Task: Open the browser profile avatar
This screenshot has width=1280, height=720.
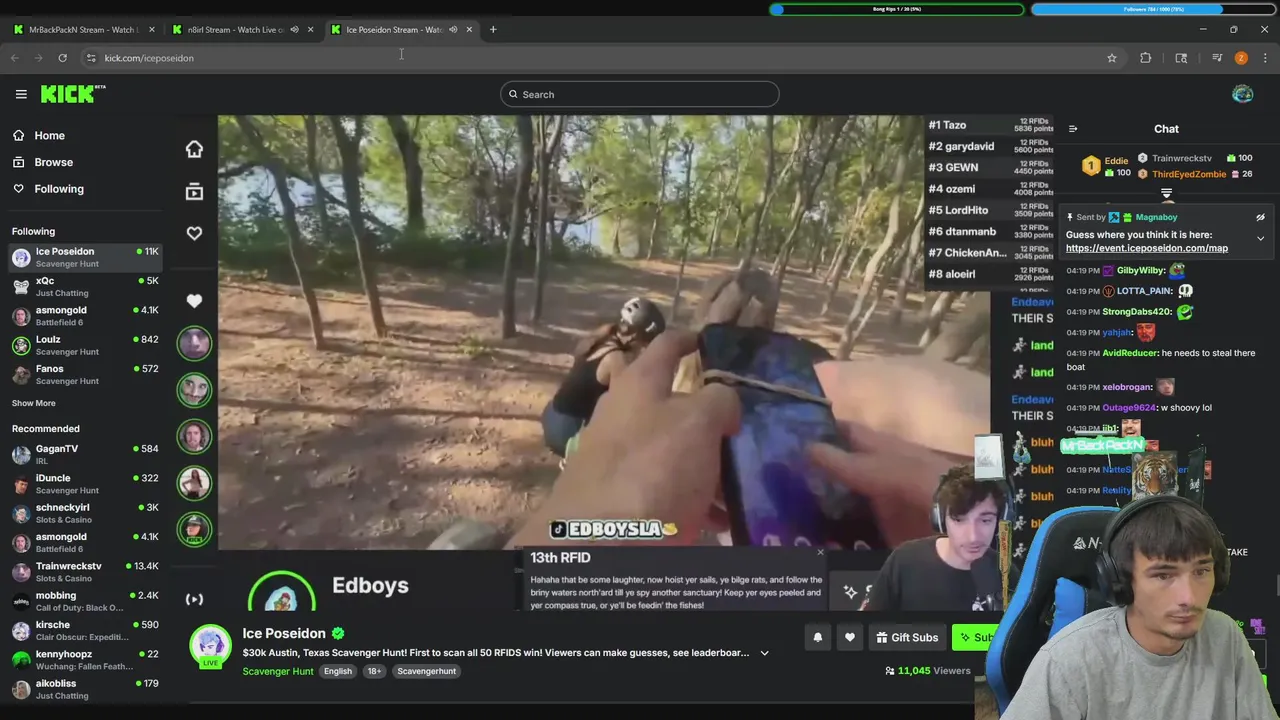Action: [x=1241, y=58]
